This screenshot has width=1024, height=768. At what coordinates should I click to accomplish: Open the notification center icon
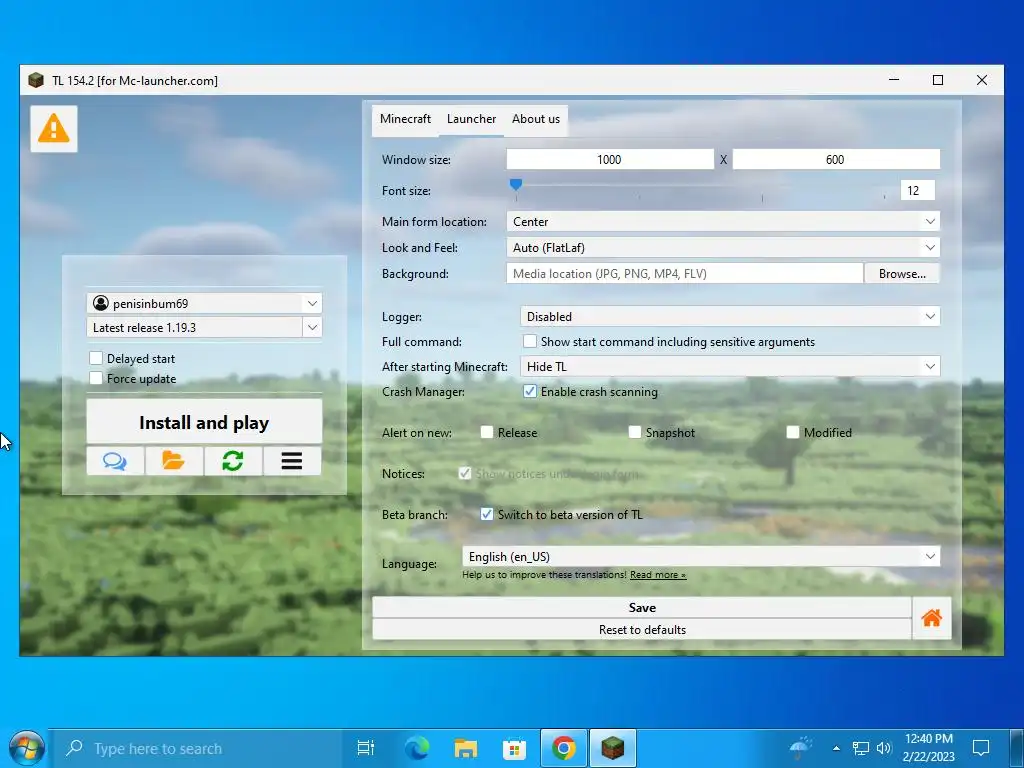981,748
